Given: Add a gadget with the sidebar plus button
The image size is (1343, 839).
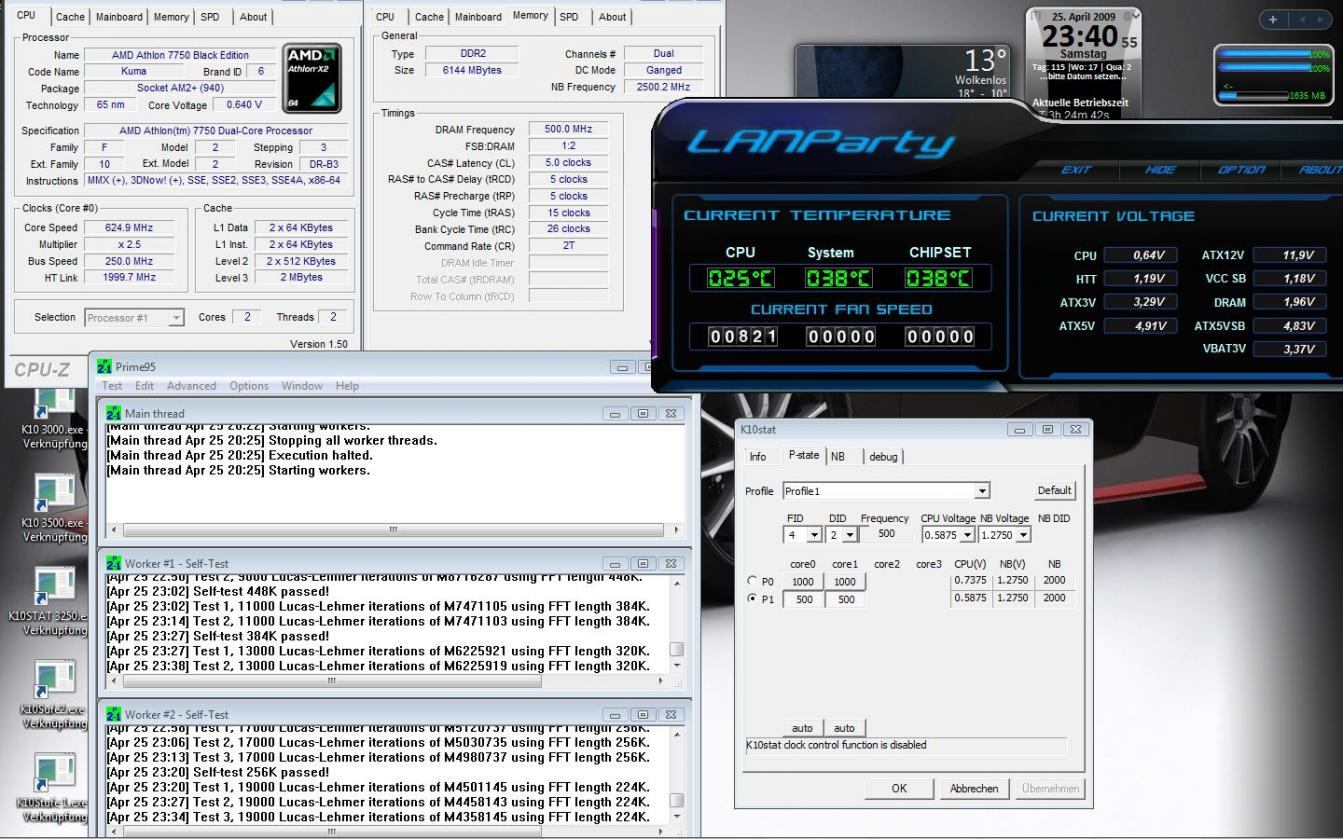Looking at the screenshot, I should (1272, 20).
